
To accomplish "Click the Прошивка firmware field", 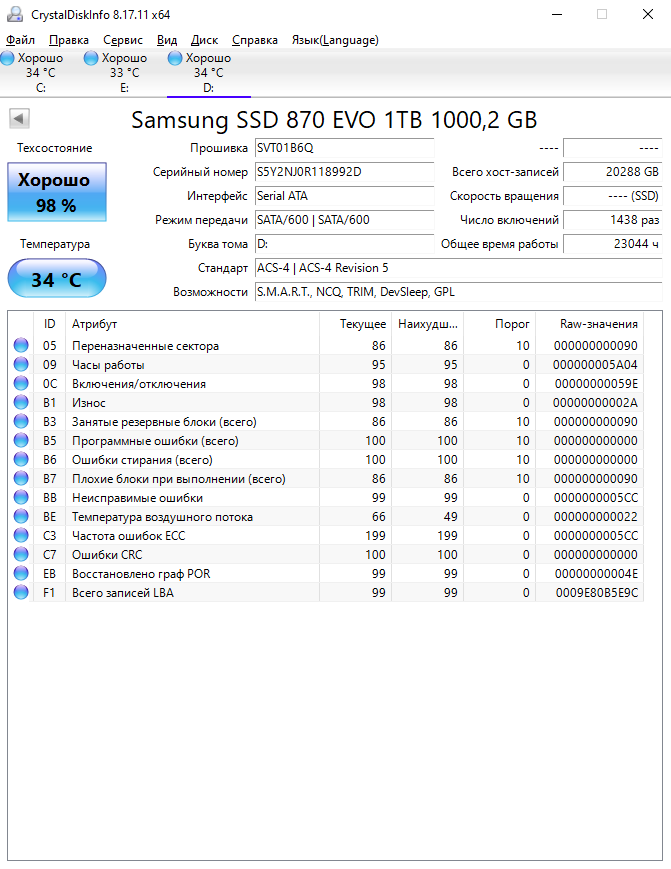I will [343, 148].
